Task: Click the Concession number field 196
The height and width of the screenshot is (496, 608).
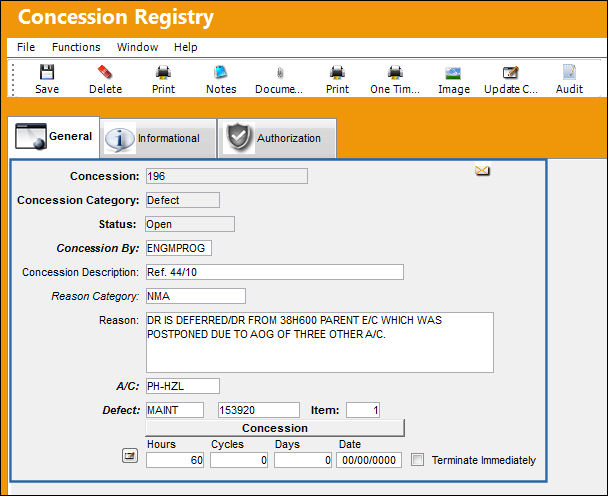Action: (x=227, y=176)
